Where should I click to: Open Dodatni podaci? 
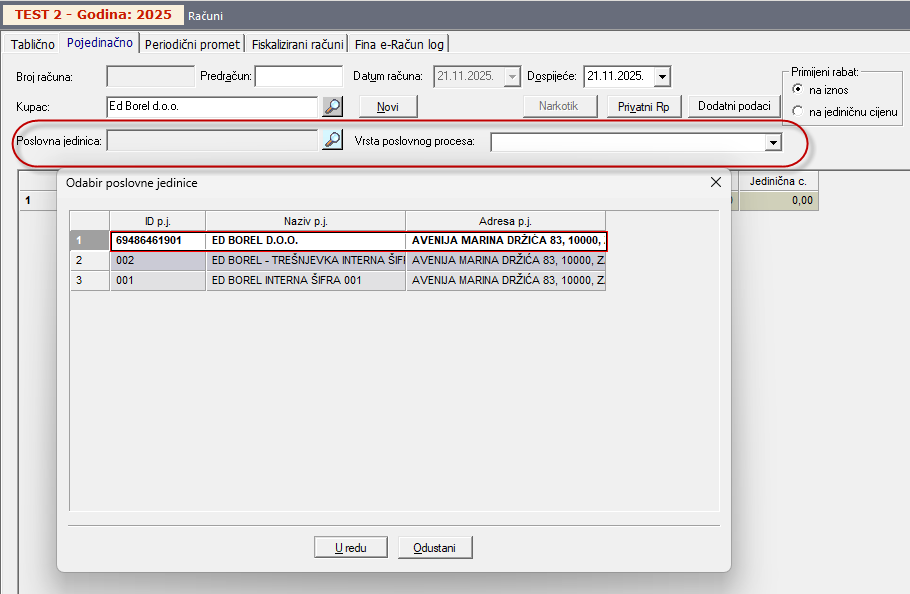734,107
